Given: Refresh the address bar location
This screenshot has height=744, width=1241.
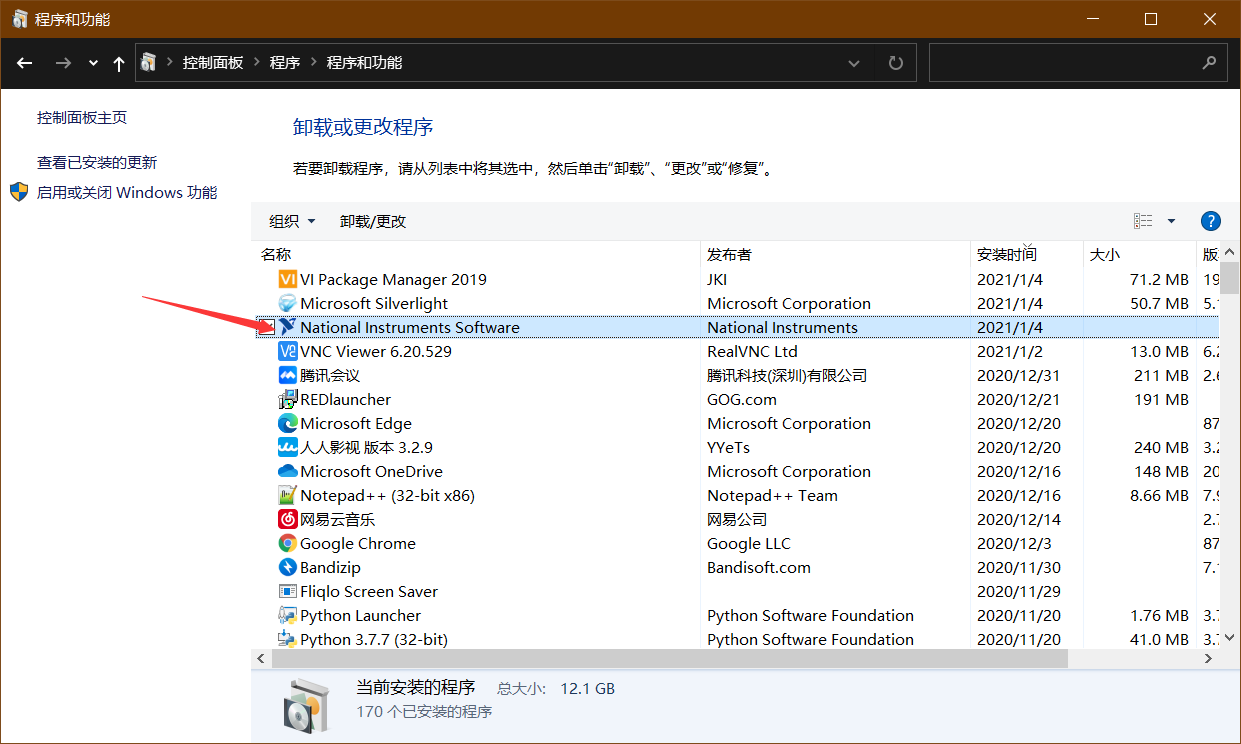Looking at the screenshot, I should pyautogui.click(x=895, y=63).
